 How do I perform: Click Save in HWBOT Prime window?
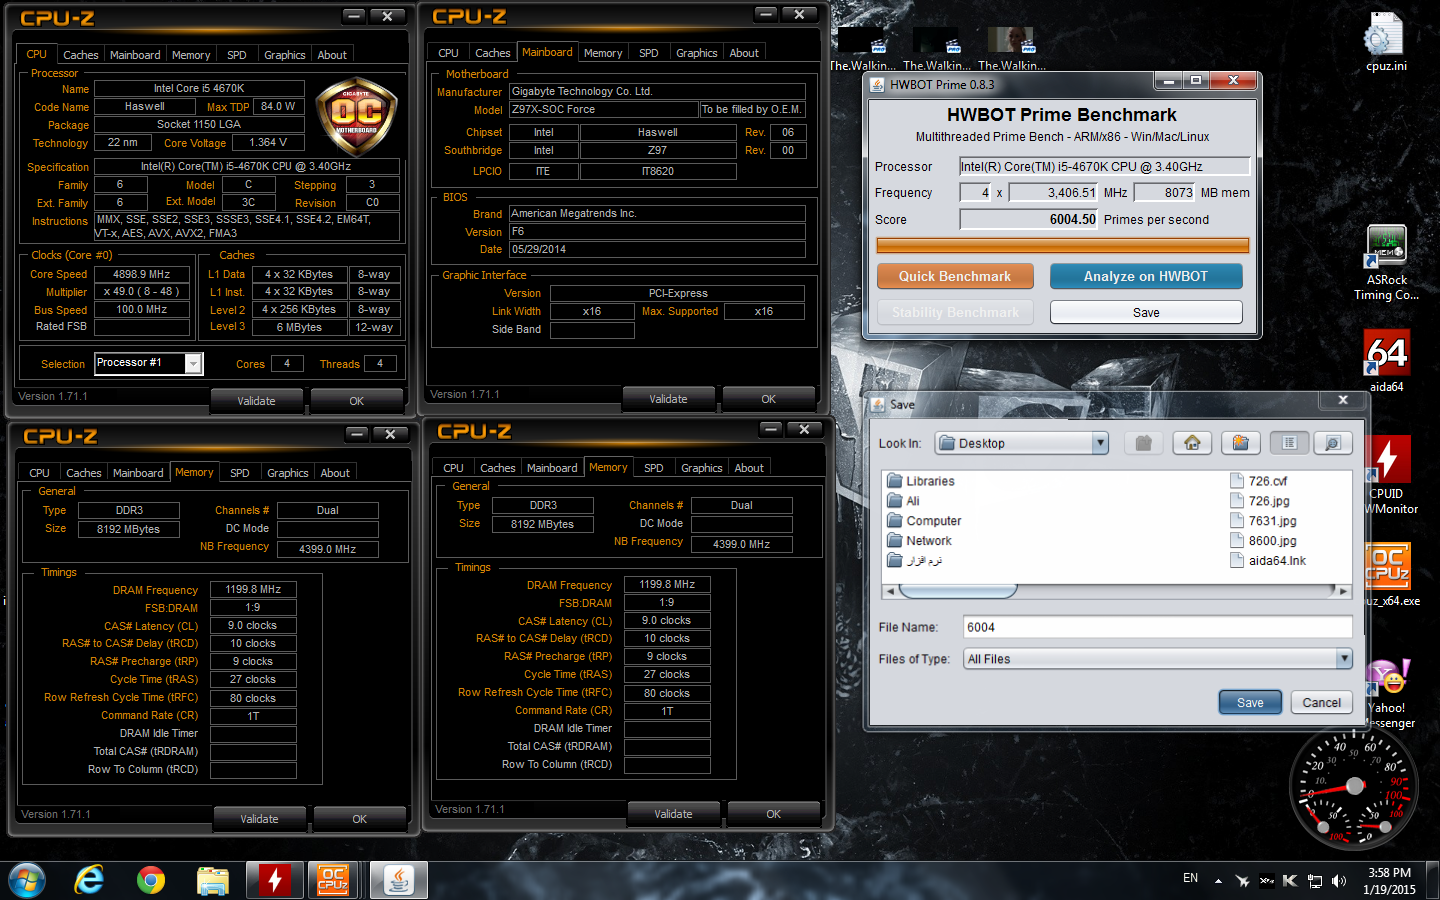(x=1146, y=313)
